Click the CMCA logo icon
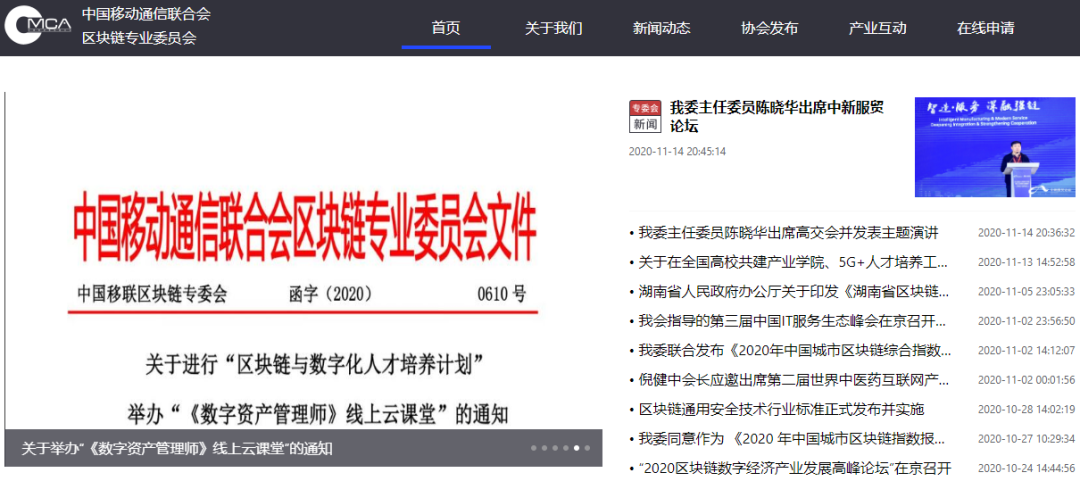The height and width of the screenshot is (481, 1080). pos(38,26)
